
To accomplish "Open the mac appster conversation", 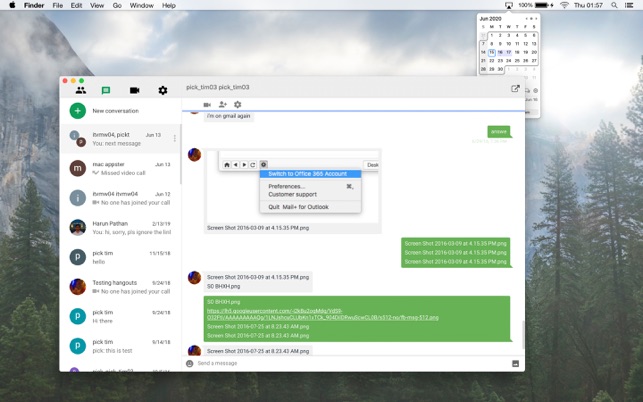I will pyautogui.click(x=121, y=168).
